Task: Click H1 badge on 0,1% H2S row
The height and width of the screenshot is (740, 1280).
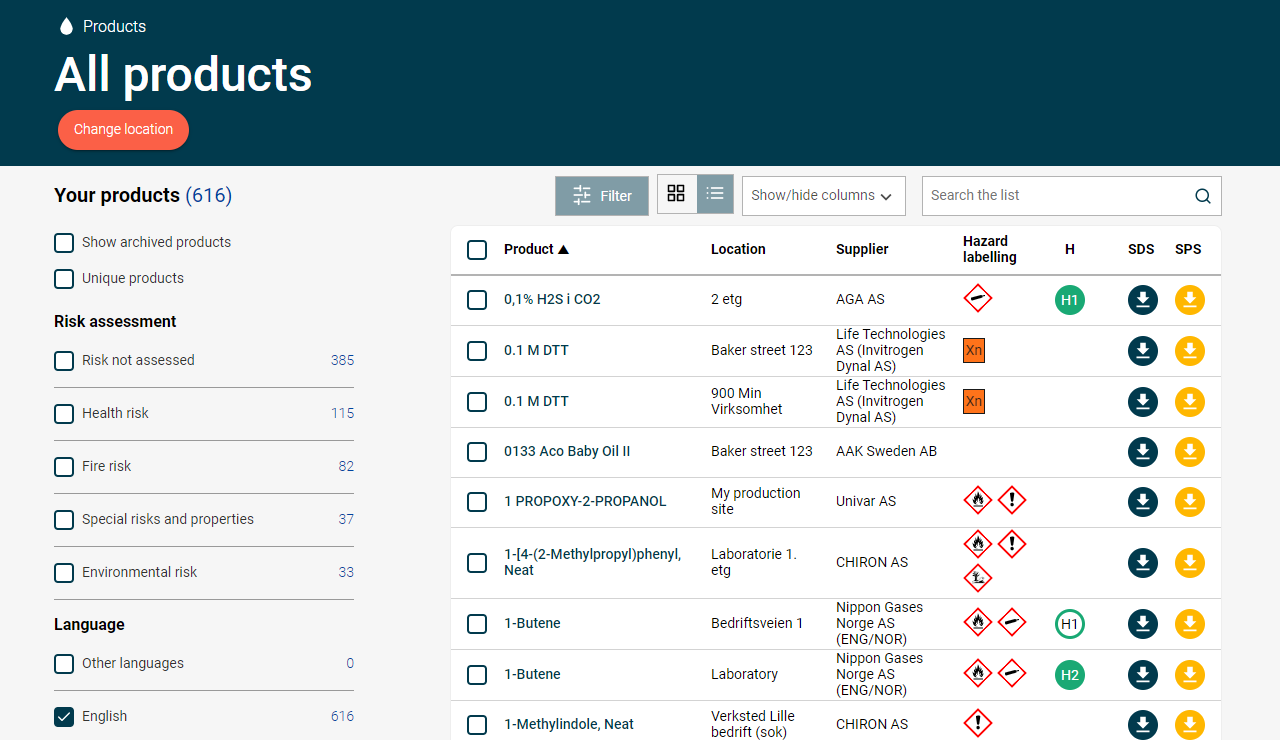Action: pos(1070,300)
